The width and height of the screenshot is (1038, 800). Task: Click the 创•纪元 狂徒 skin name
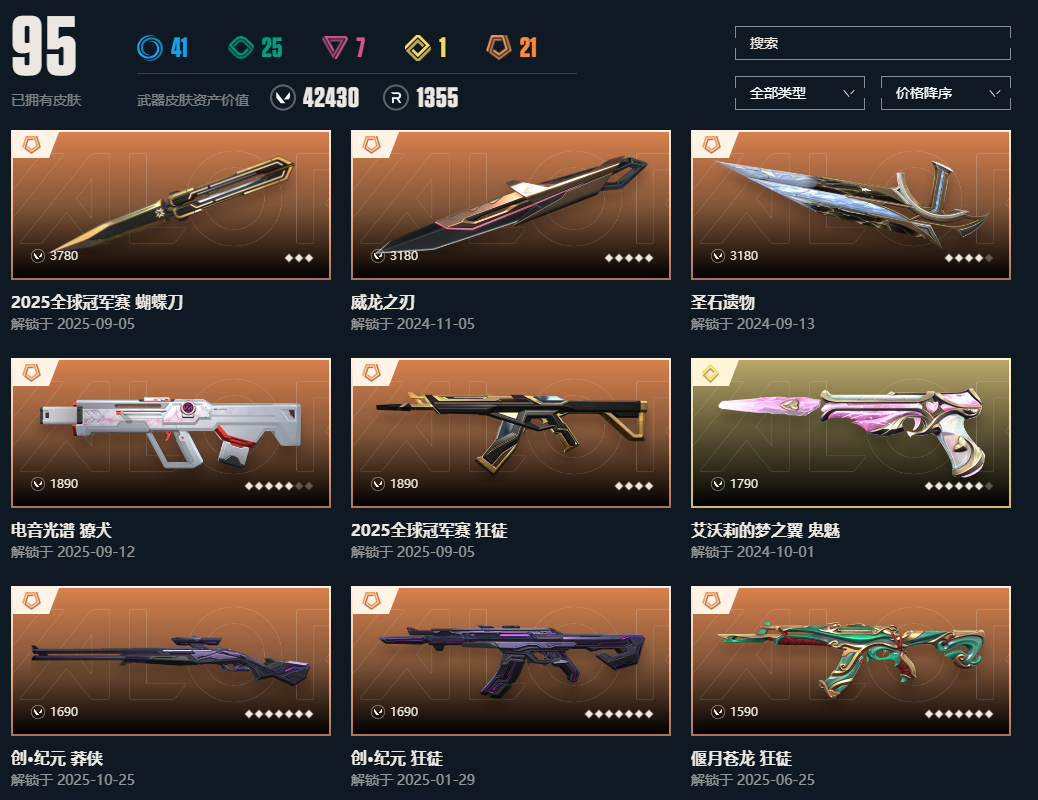coord(397,758)
